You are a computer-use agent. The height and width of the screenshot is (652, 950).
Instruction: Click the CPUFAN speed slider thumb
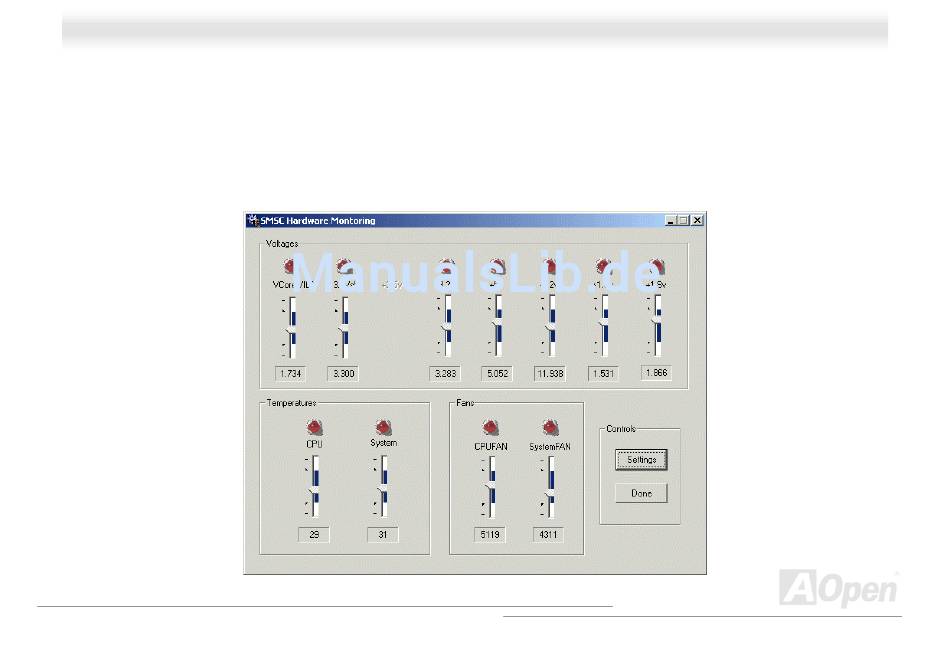489,486
